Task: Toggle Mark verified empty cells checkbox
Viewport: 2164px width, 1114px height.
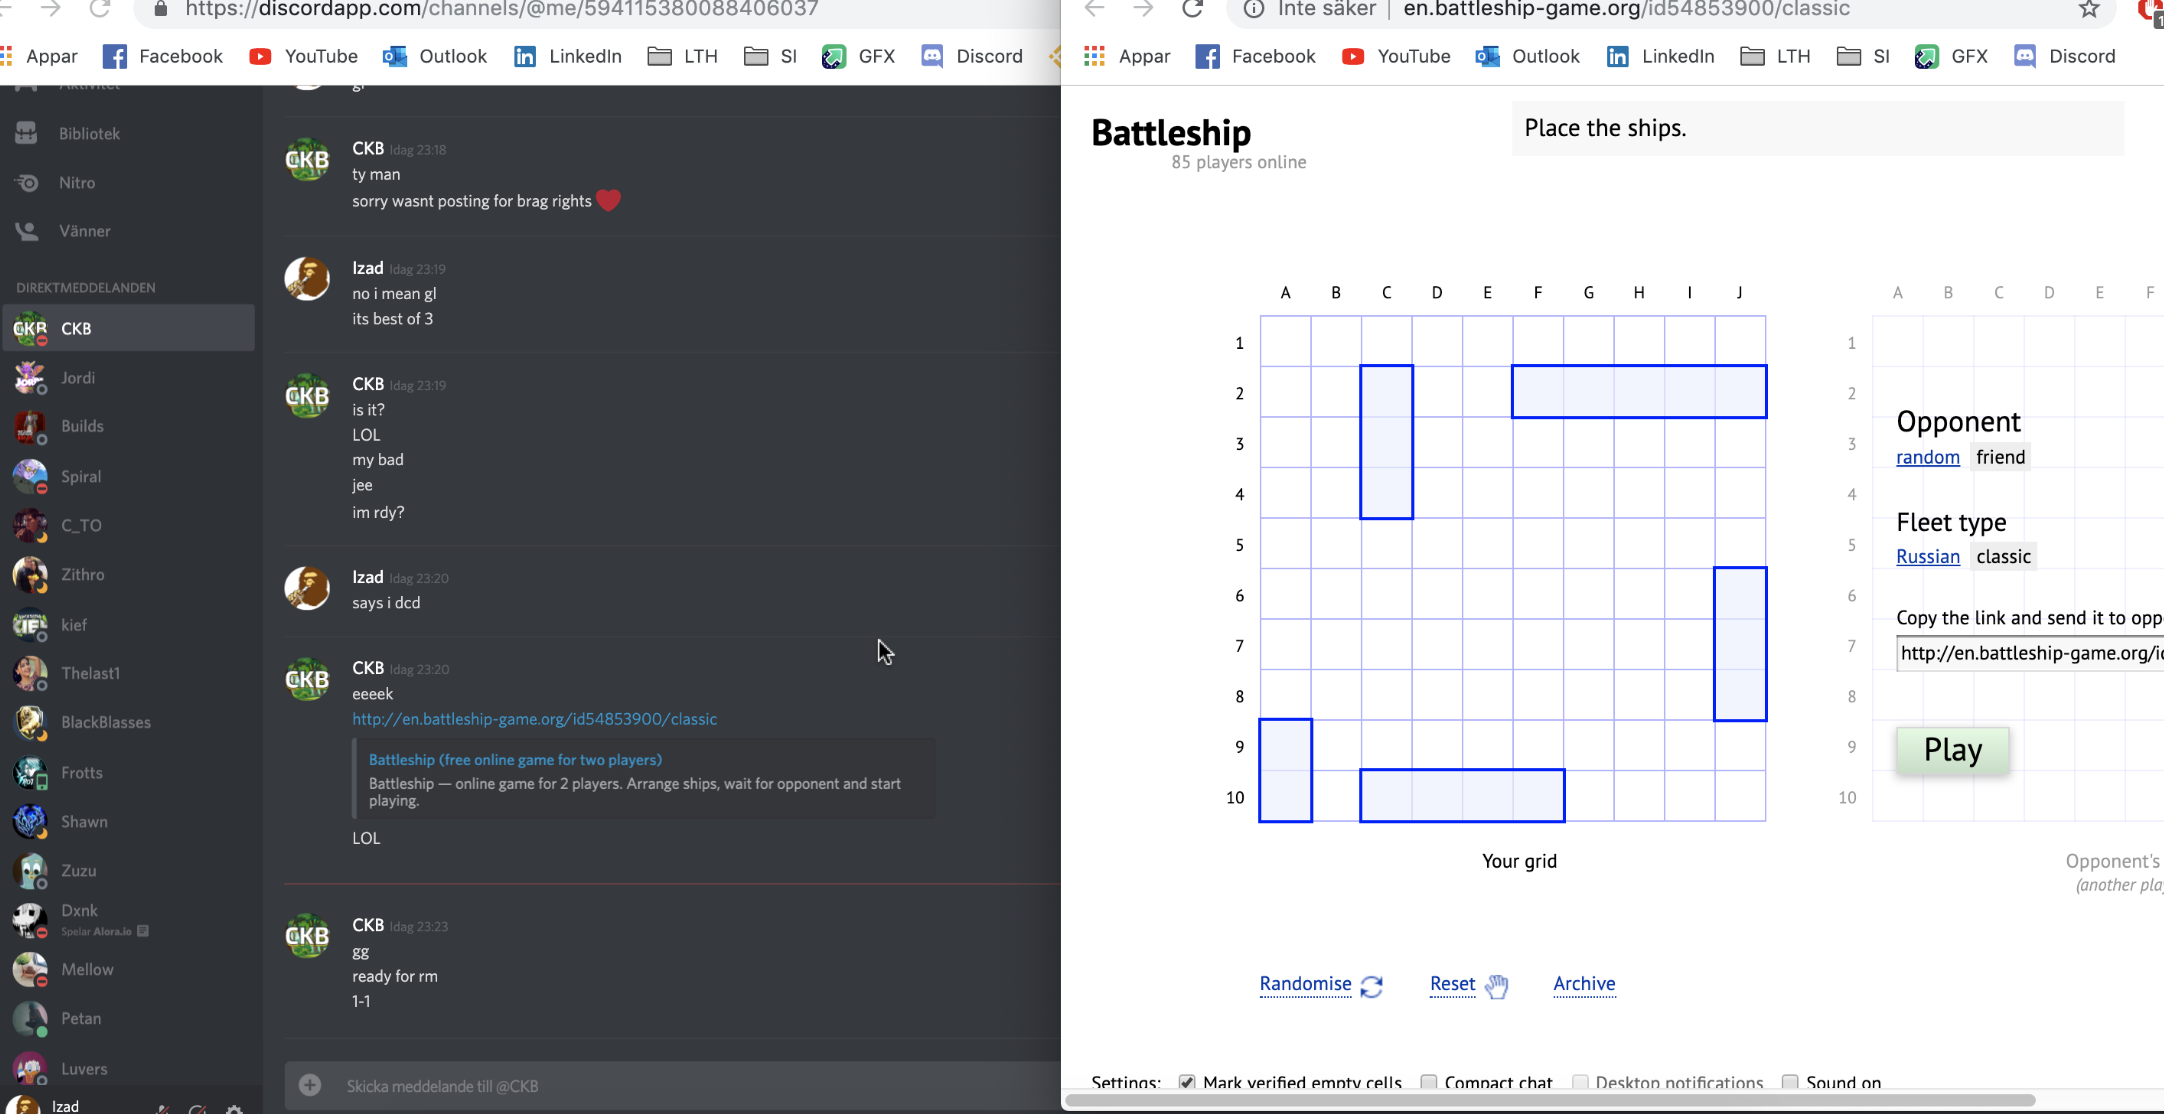Action: click(1187, 1082)
